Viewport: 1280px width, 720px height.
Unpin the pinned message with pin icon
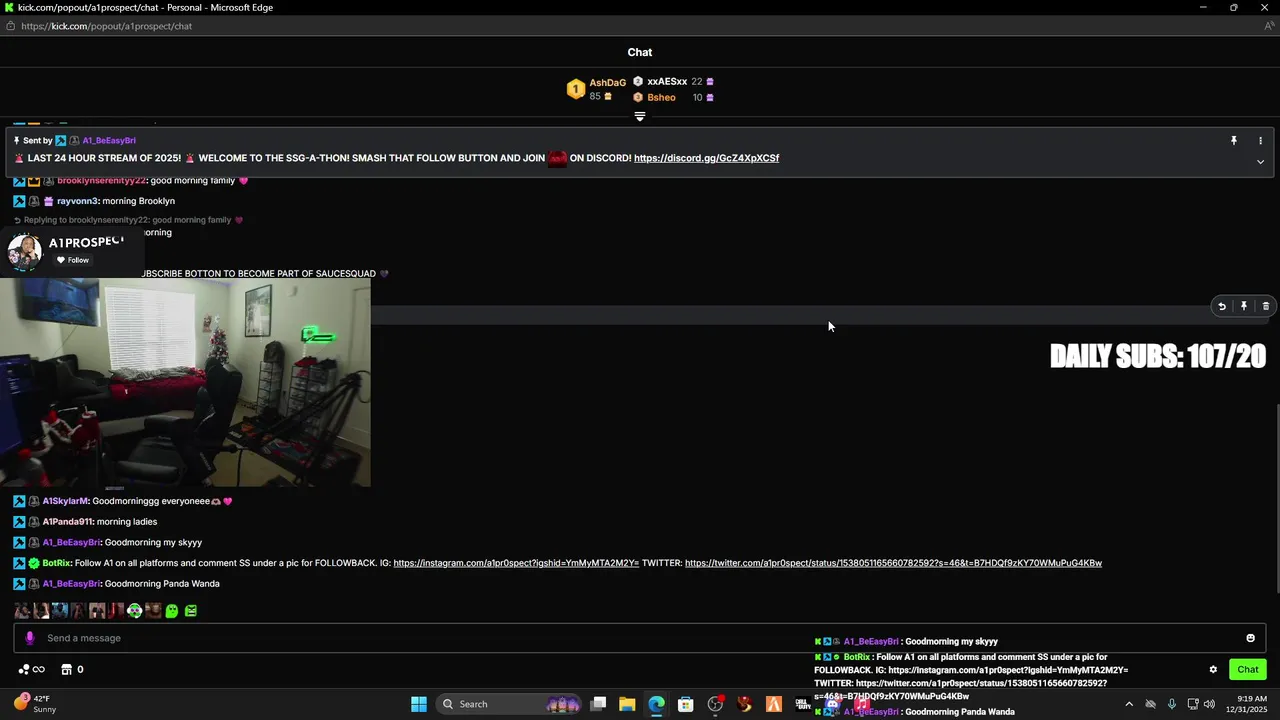coord(1234,141)
